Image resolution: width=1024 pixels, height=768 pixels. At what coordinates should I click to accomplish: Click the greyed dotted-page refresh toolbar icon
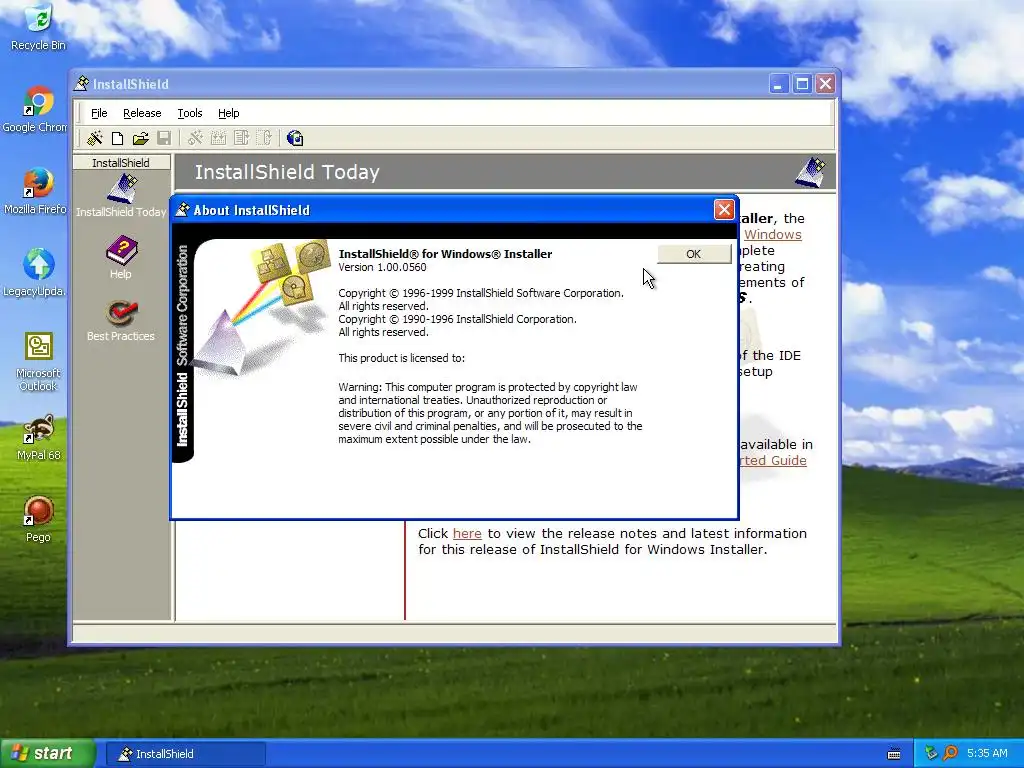coord(264,138)
